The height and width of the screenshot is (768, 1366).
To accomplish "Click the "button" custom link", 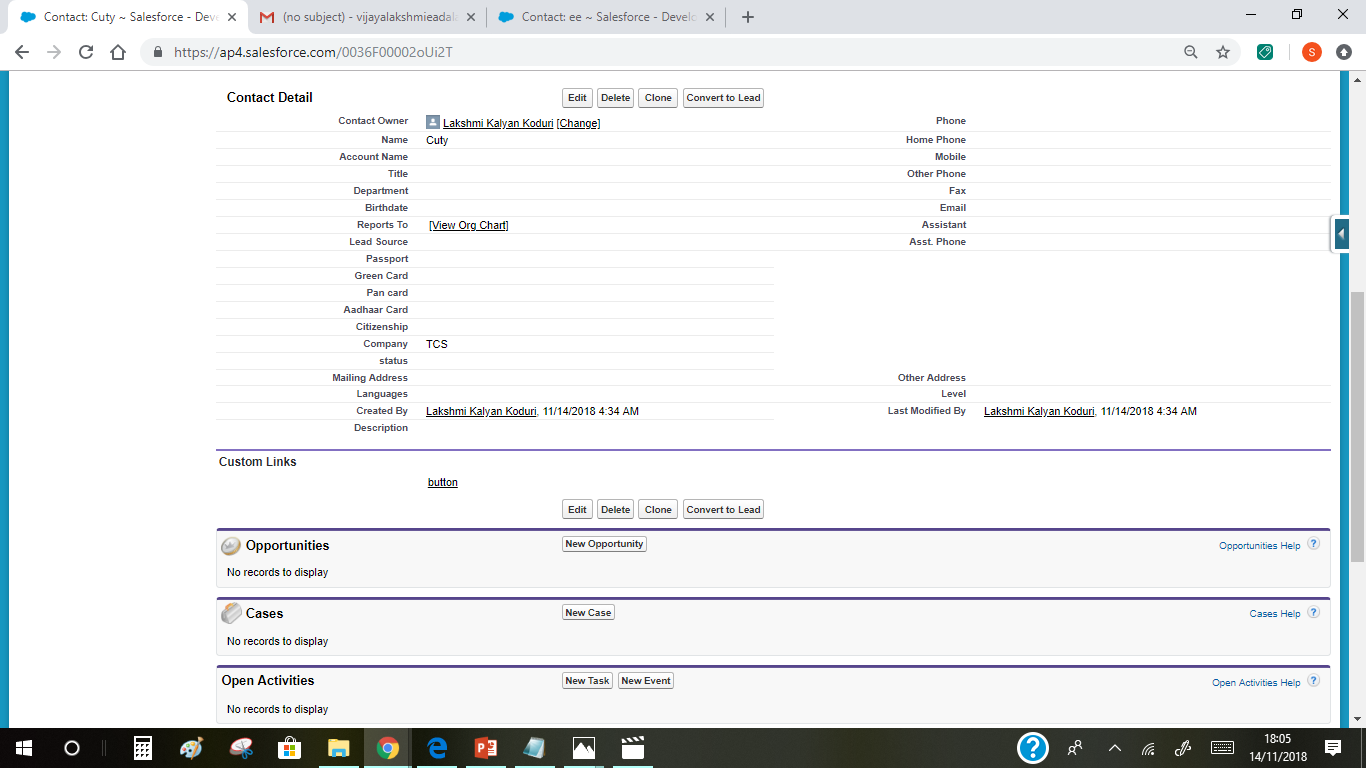I will [x=443, y=483].
